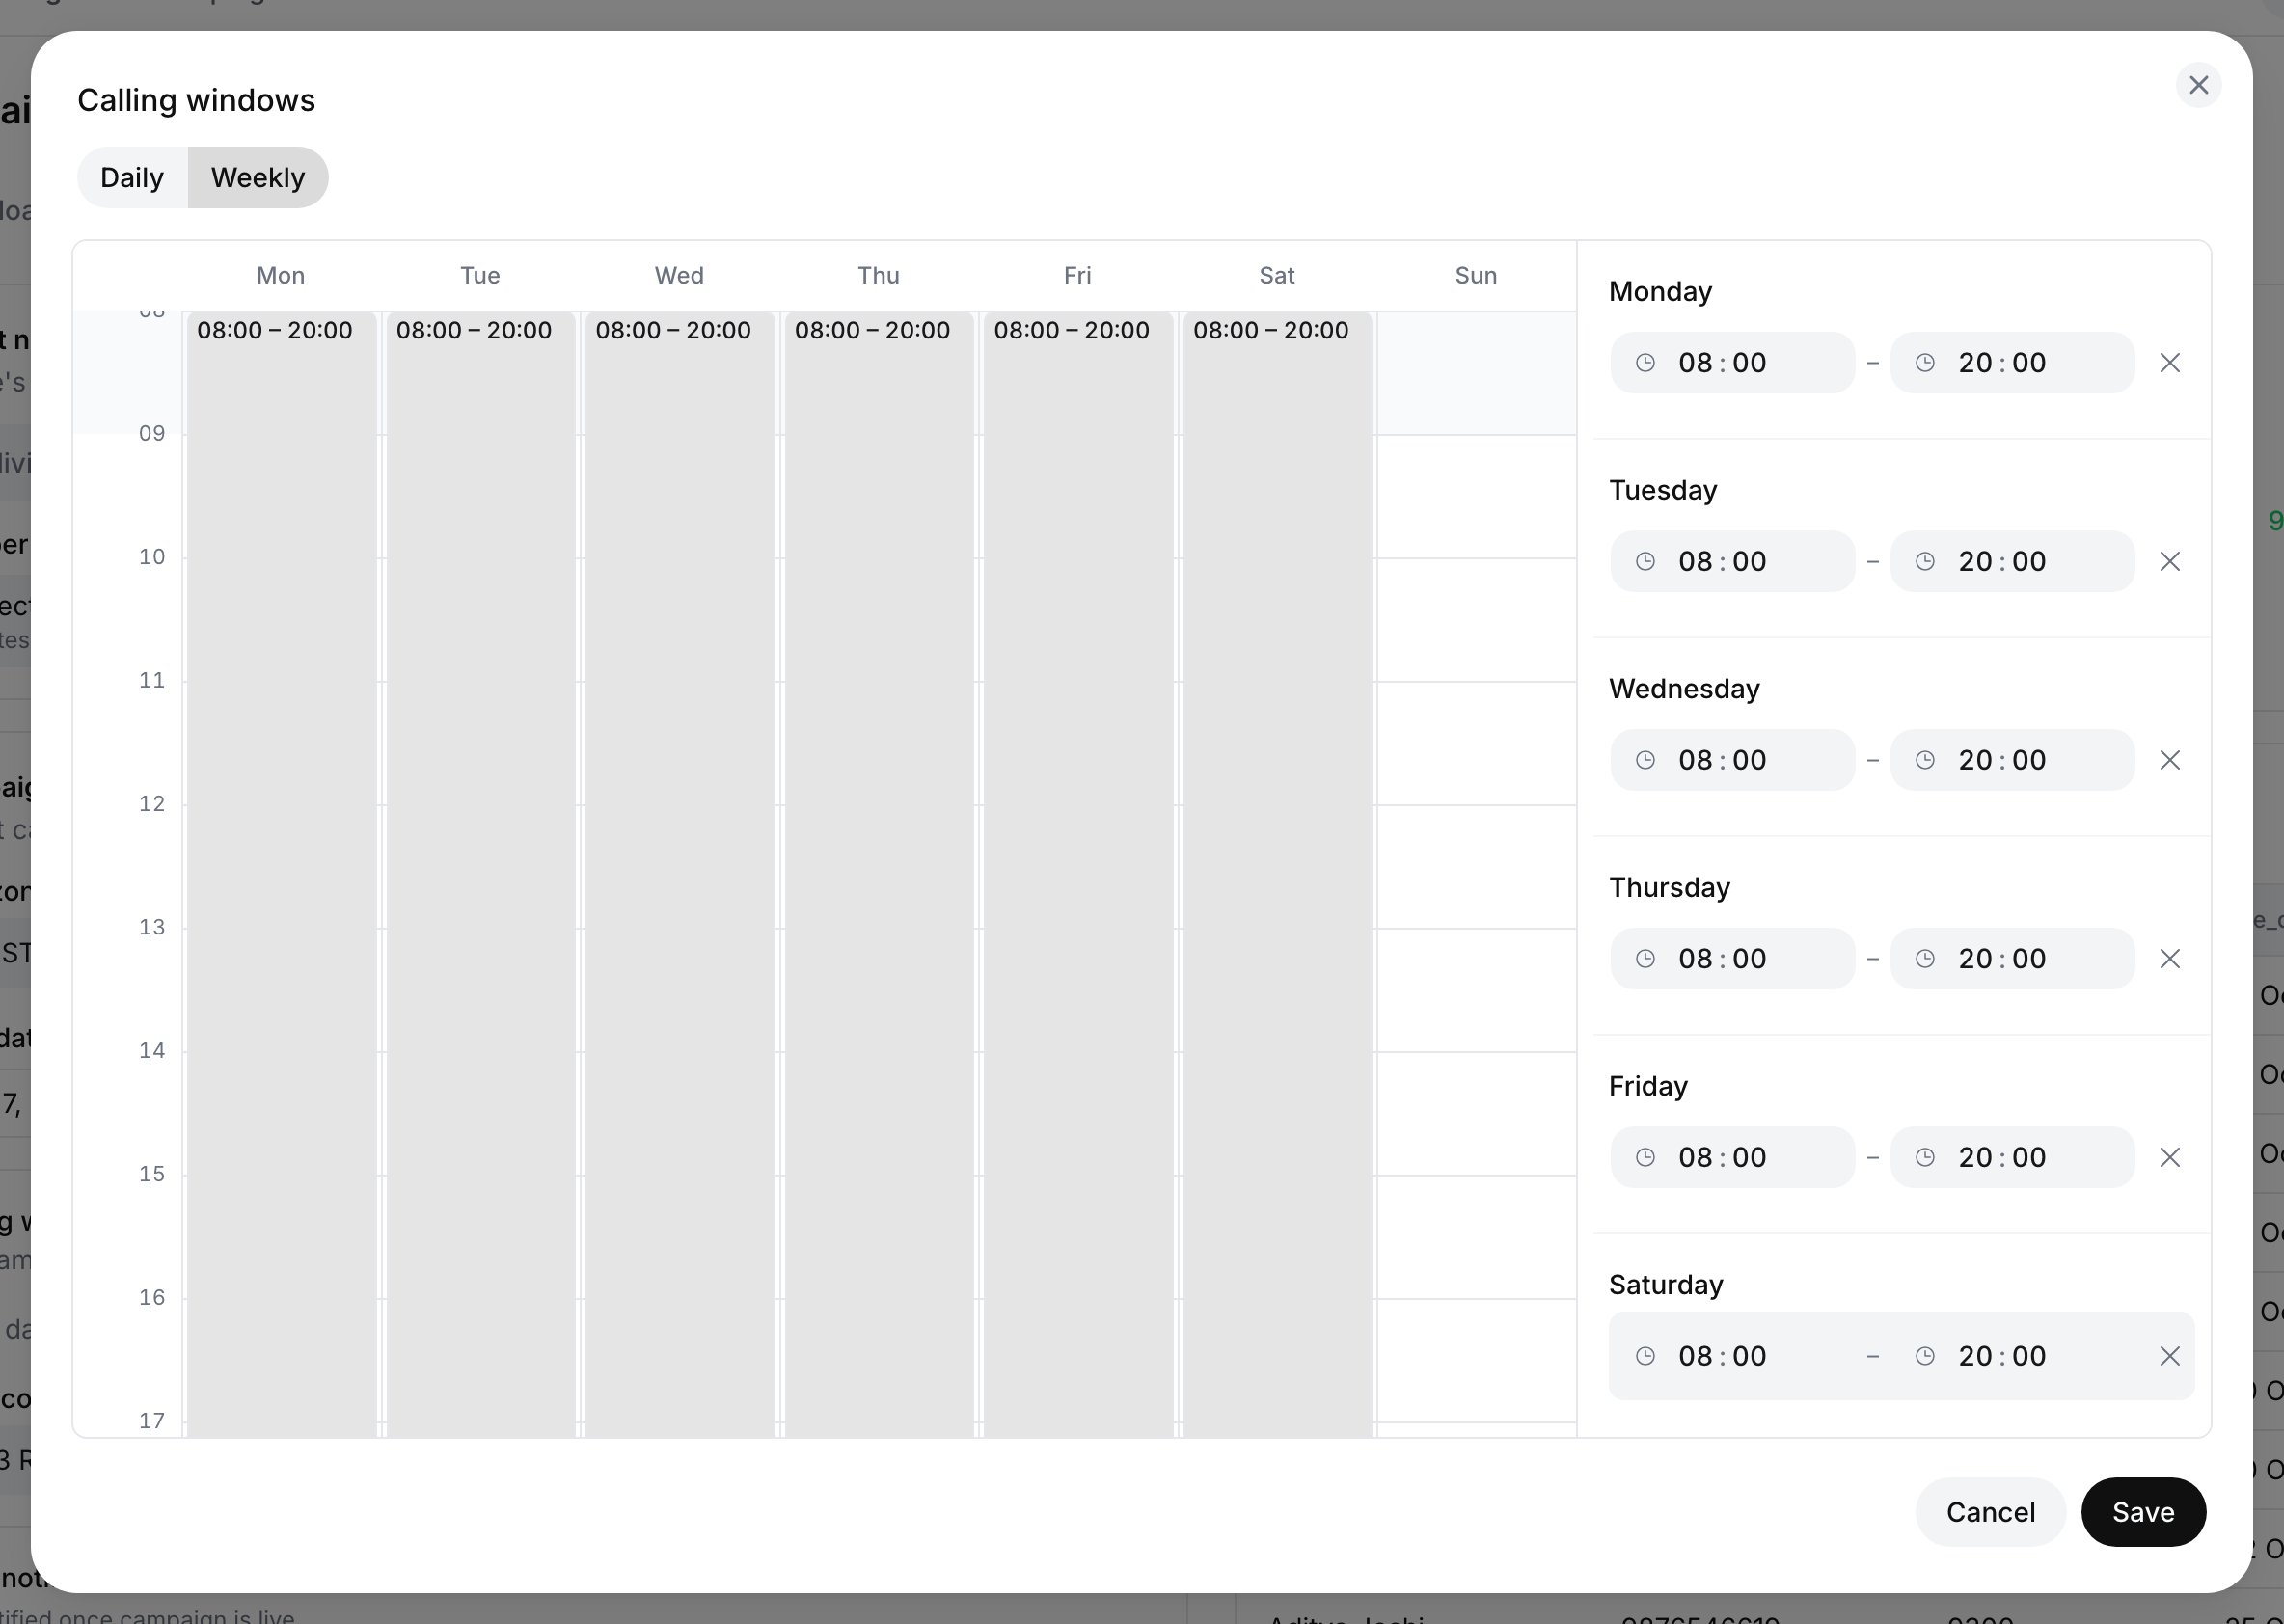Select the Weekly tab

point(258,178)
